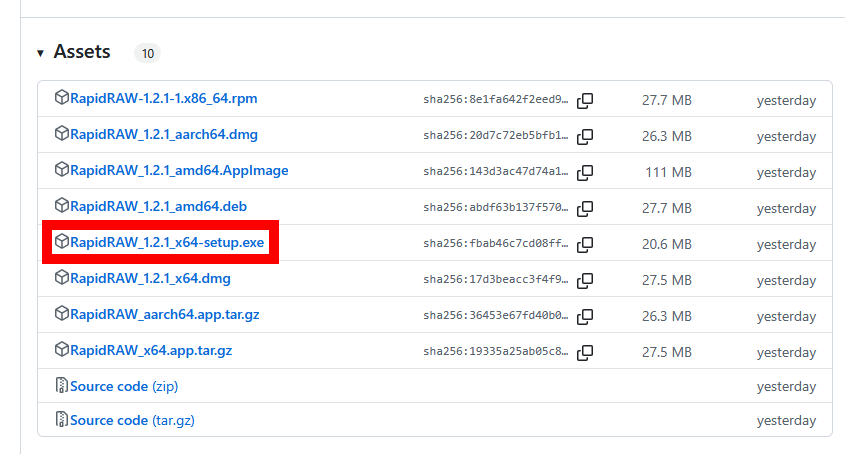This screenshot has width=845, height=454.
Task: Click the 111 MB size of the AppImage
Action: coord(668,173)
